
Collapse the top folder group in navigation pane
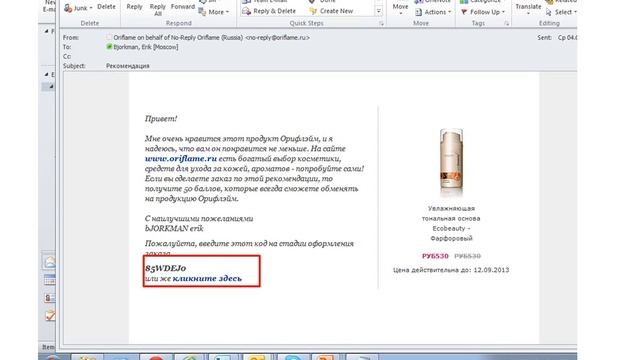click(x=46, y=31)
